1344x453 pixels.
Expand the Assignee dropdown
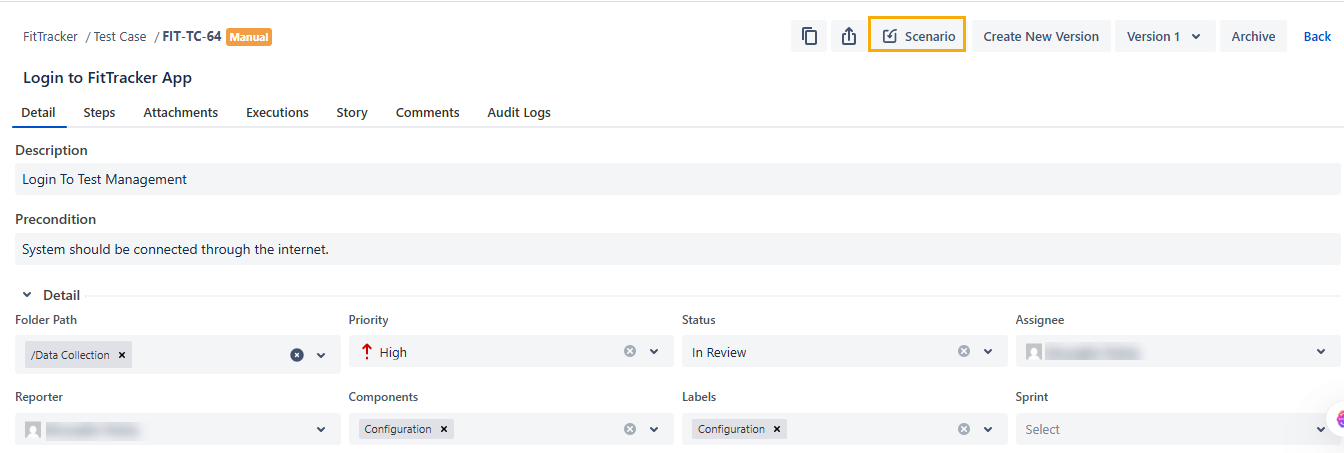pos(1321,352)
